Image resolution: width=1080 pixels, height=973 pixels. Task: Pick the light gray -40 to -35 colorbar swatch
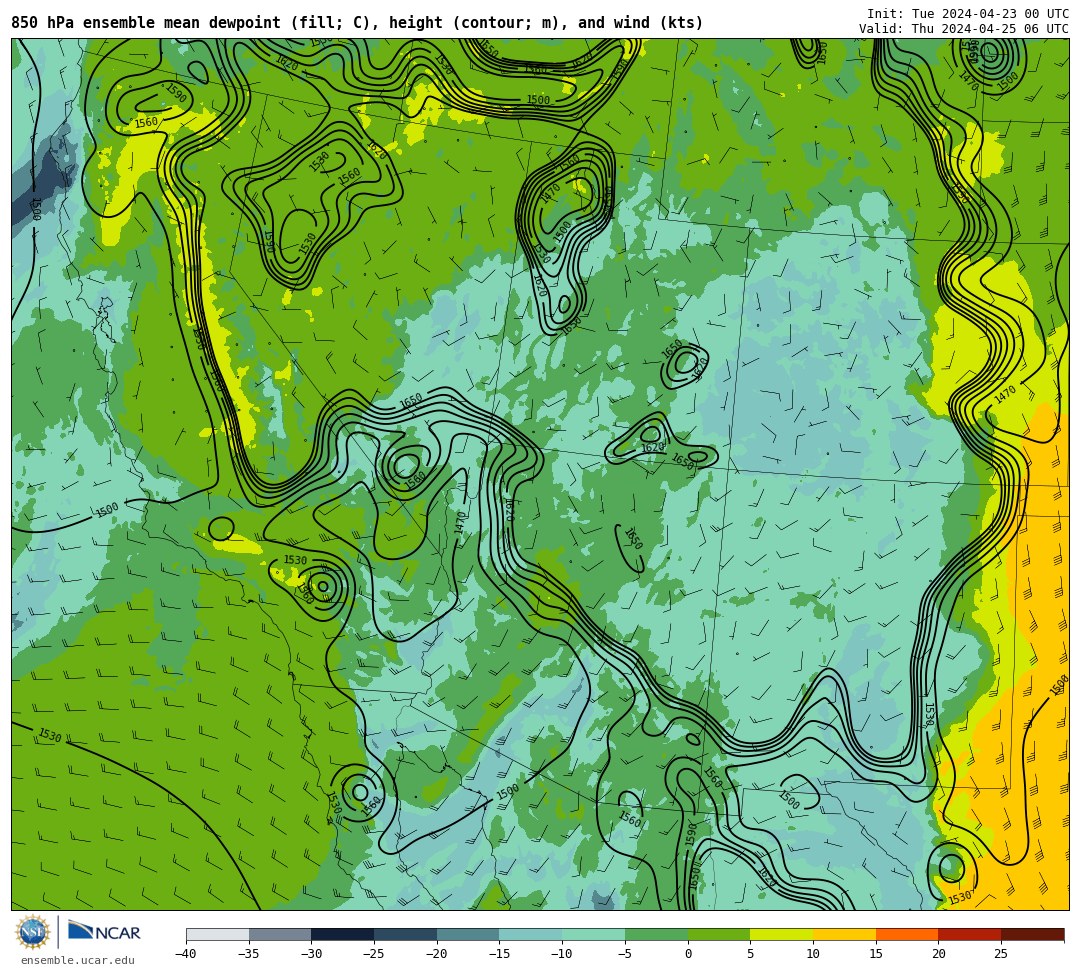pyautogui.click(x=217, y=934)
